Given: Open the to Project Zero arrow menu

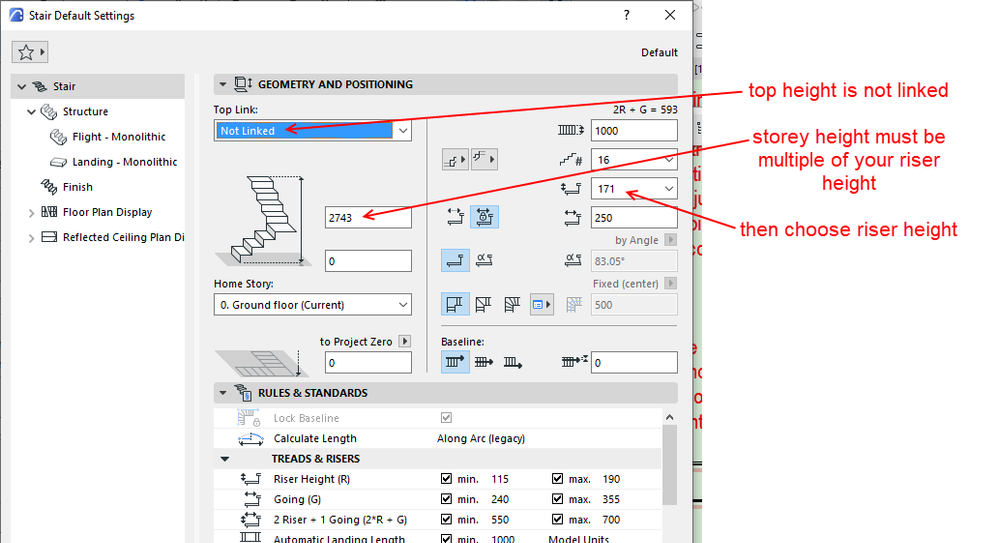Looking at the screenshot, I should 405,342.
